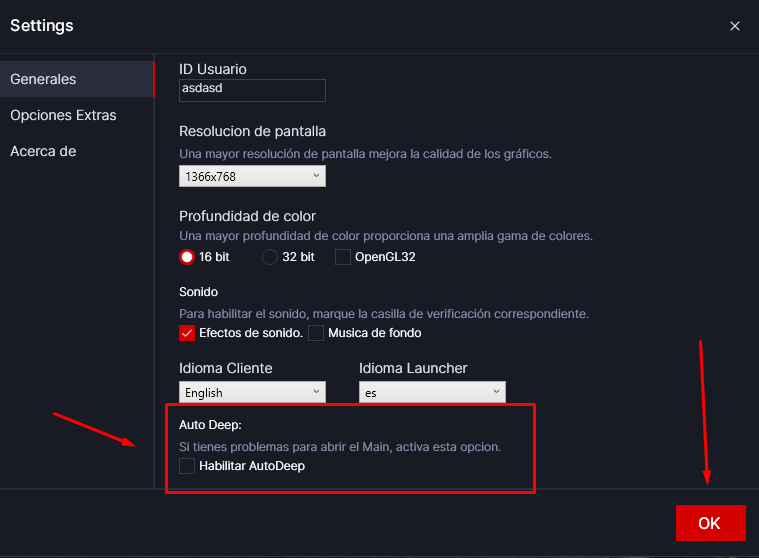
Task: Open the Idioma Cliente dropdown
Action: (x=252, y=393)
